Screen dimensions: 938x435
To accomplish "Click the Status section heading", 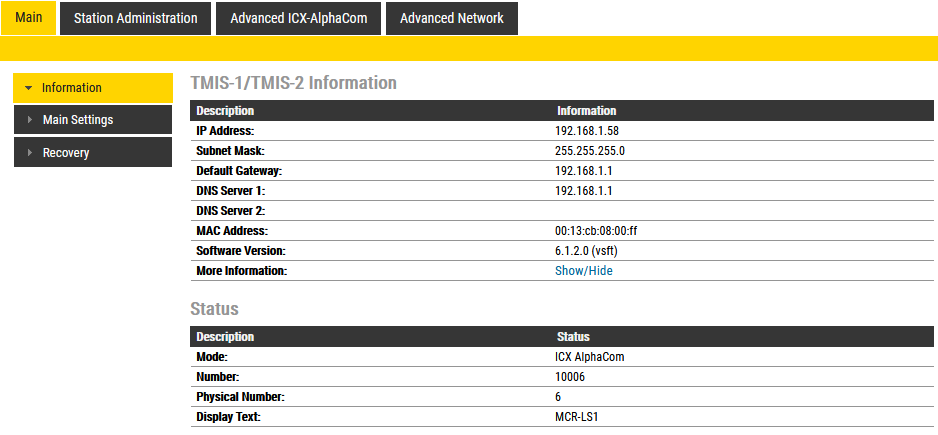I will [214, 309].
